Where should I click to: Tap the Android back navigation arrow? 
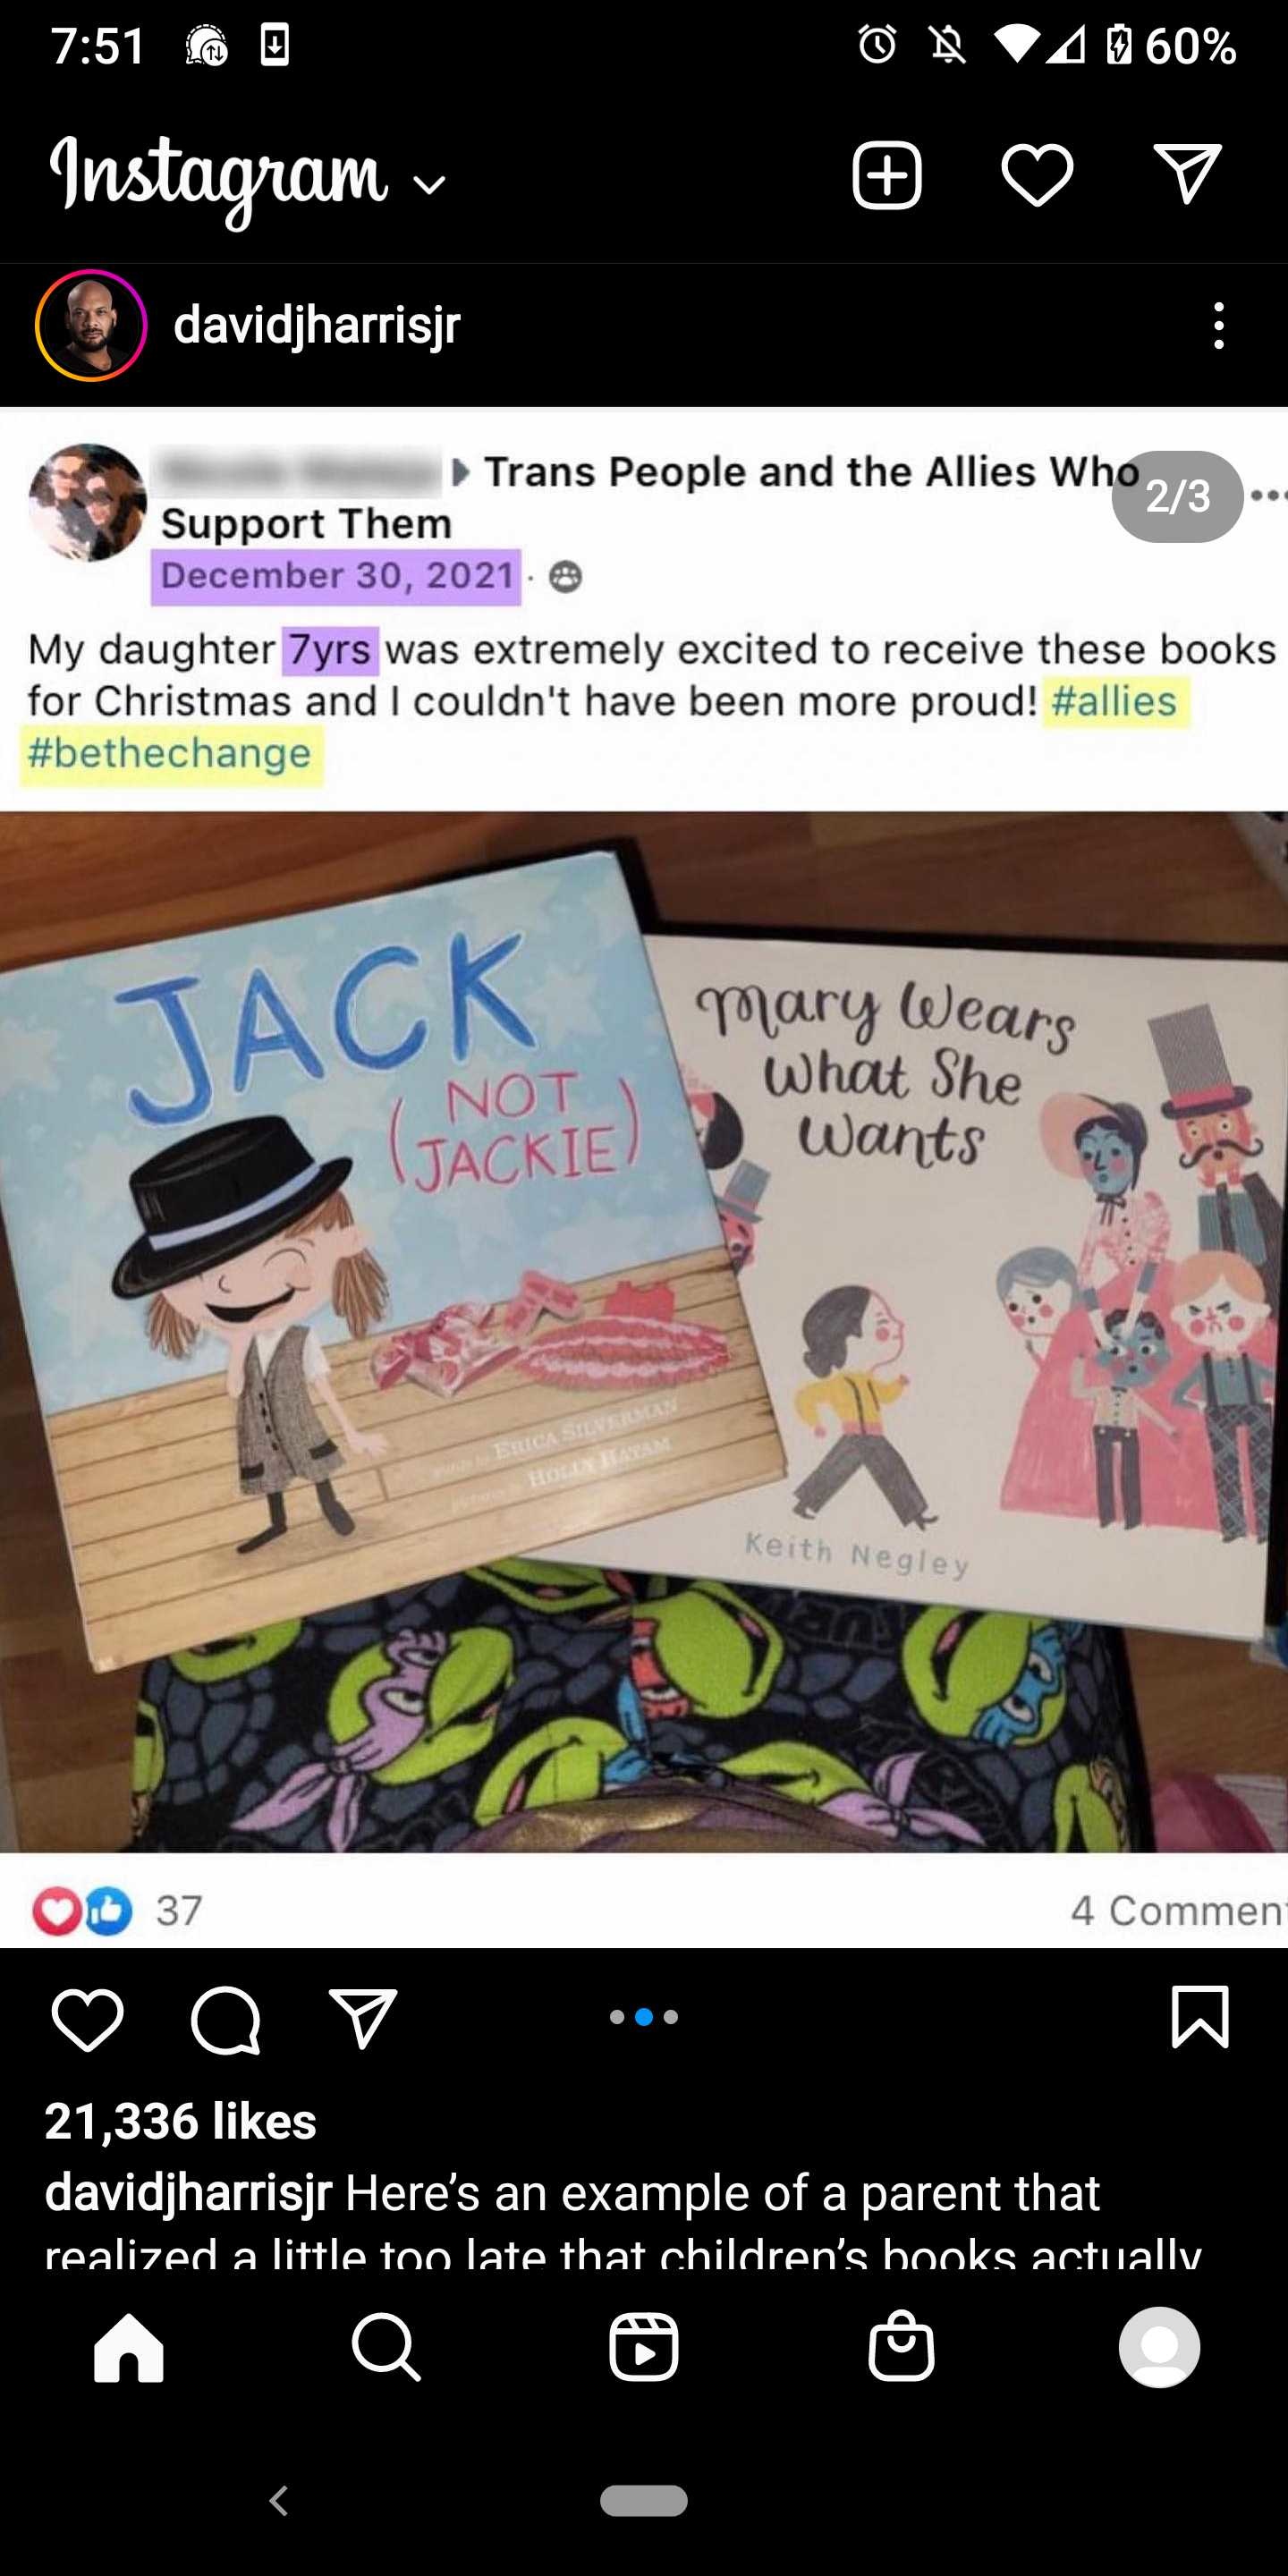point(279,2501)
